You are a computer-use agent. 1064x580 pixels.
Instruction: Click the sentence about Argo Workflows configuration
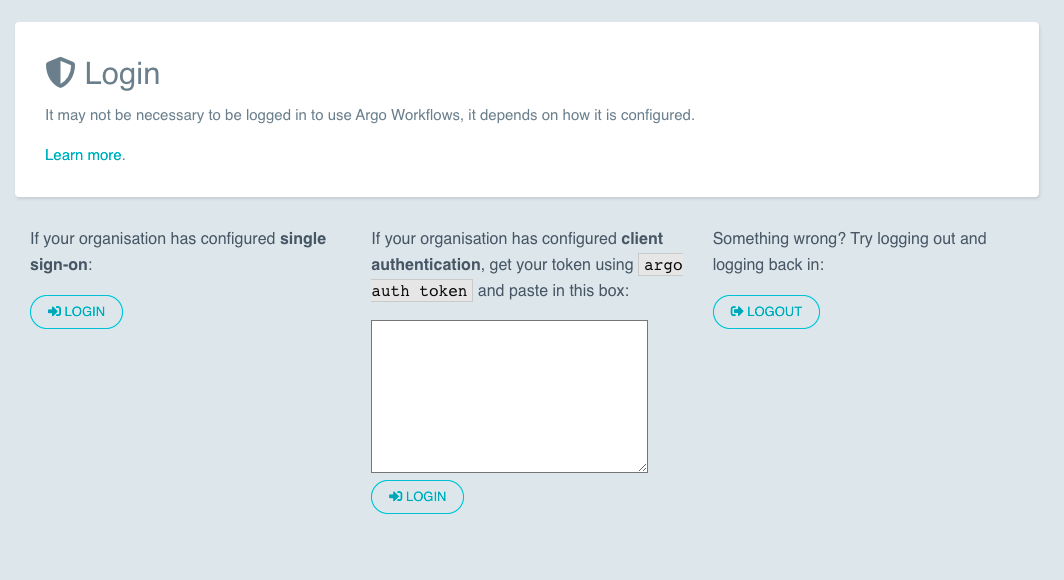pos(370,114)
